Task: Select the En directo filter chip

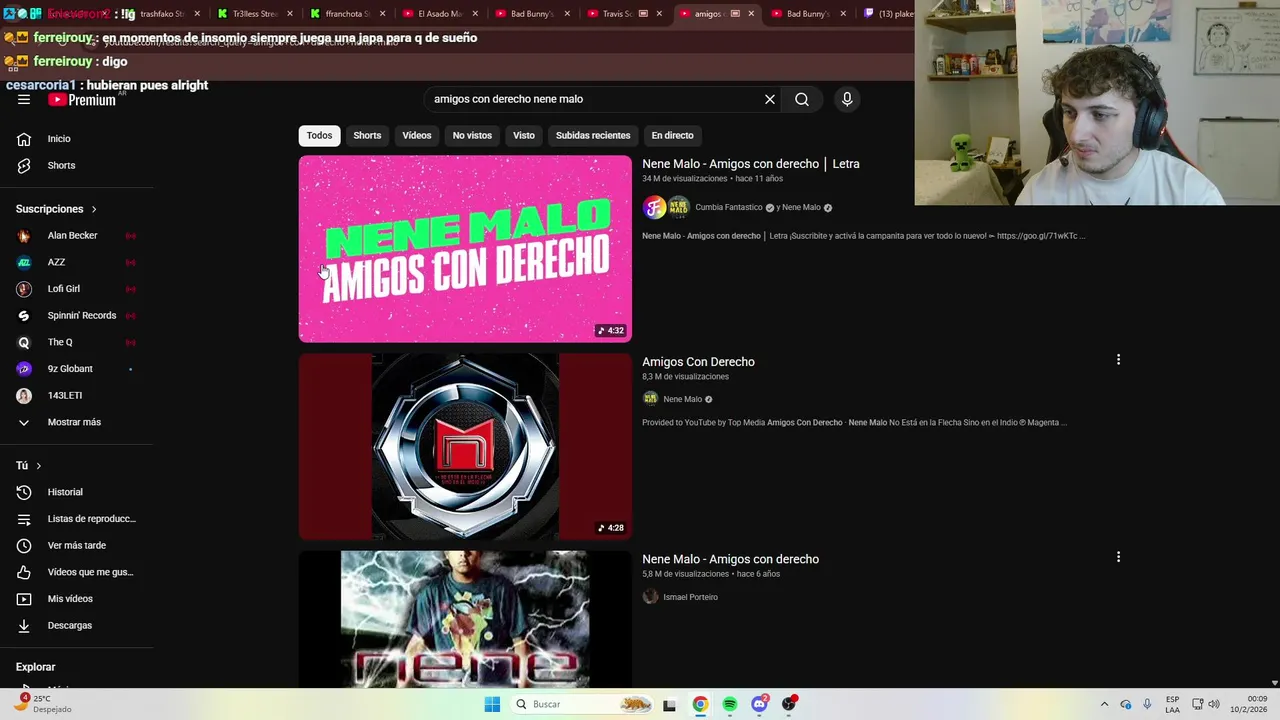Action: pos(672,135)
